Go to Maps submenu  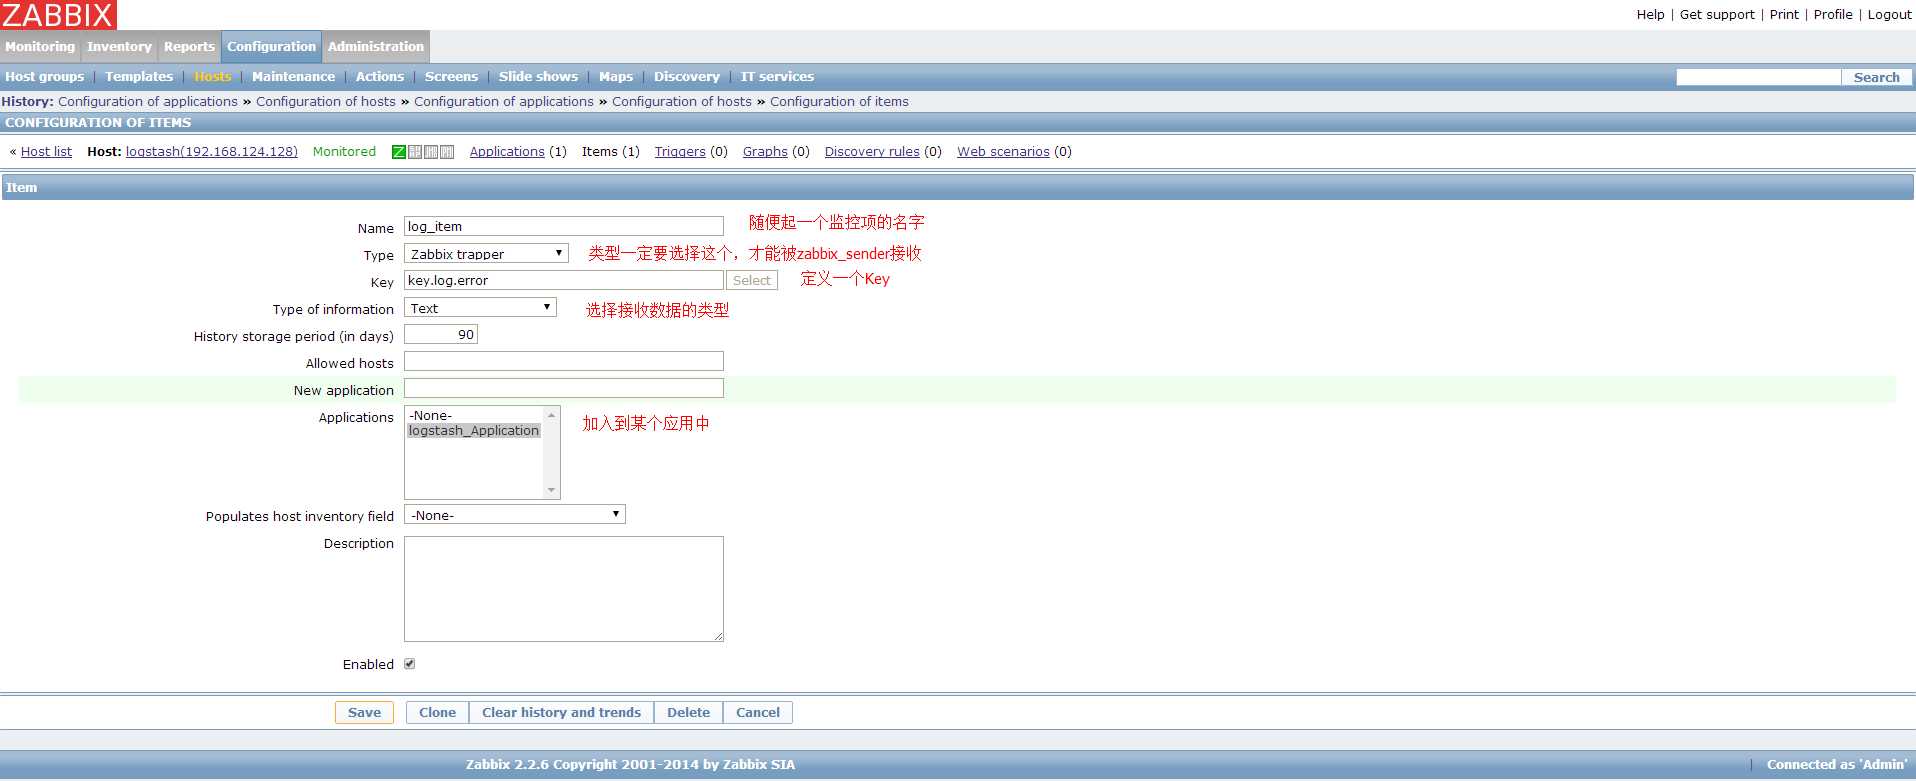pyautogui.click(x=616, y=76)
